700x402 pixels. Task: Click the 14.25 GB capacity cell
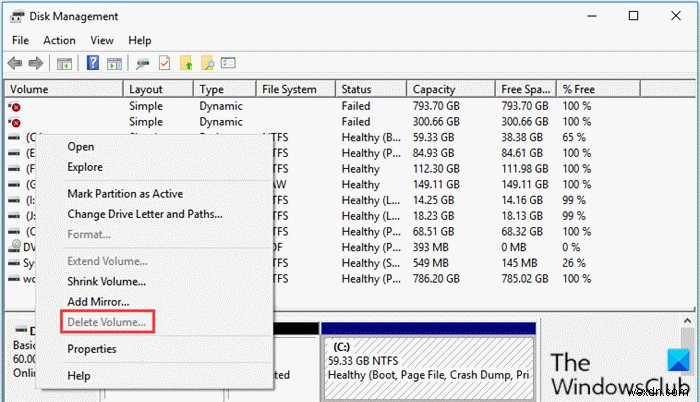[433, 200]
